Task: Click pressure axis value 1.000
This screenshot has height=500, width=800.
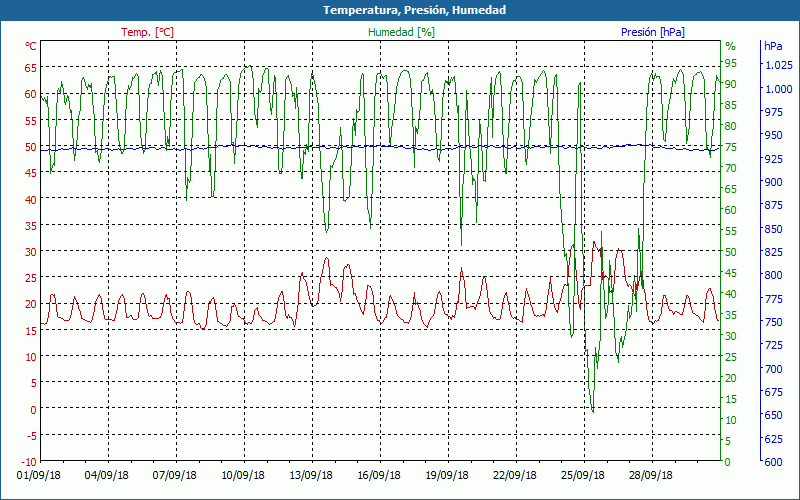Action: click(779, 89)
